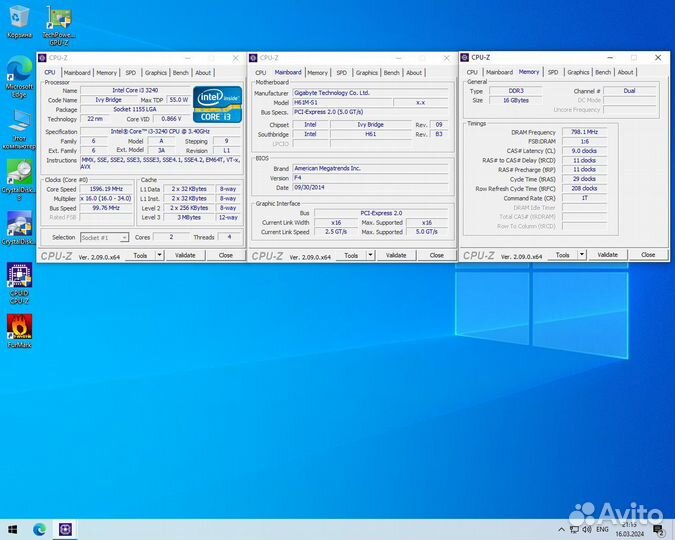Click the BIOS Date value '09/30/2014'

pyautogui.click(x=371, y=188)
